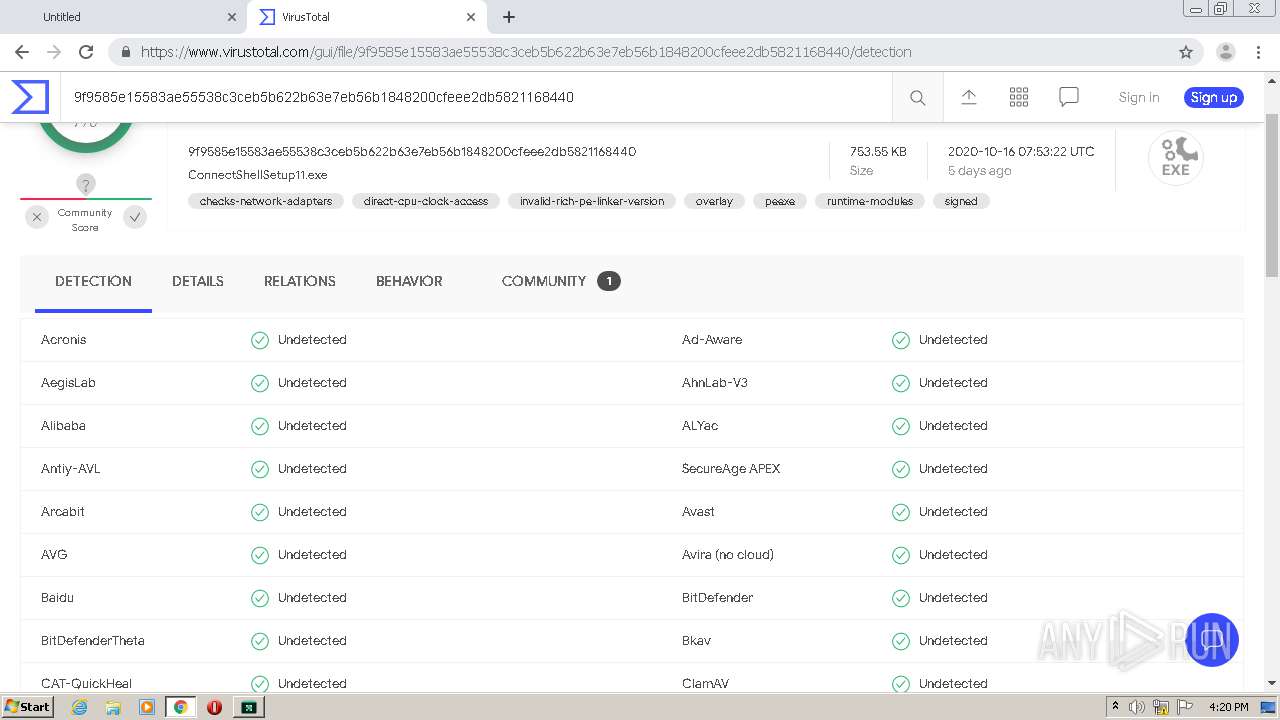Click the red Opera taskbar icon
The width and height of the screenshot is (1280, 720).
214,707
